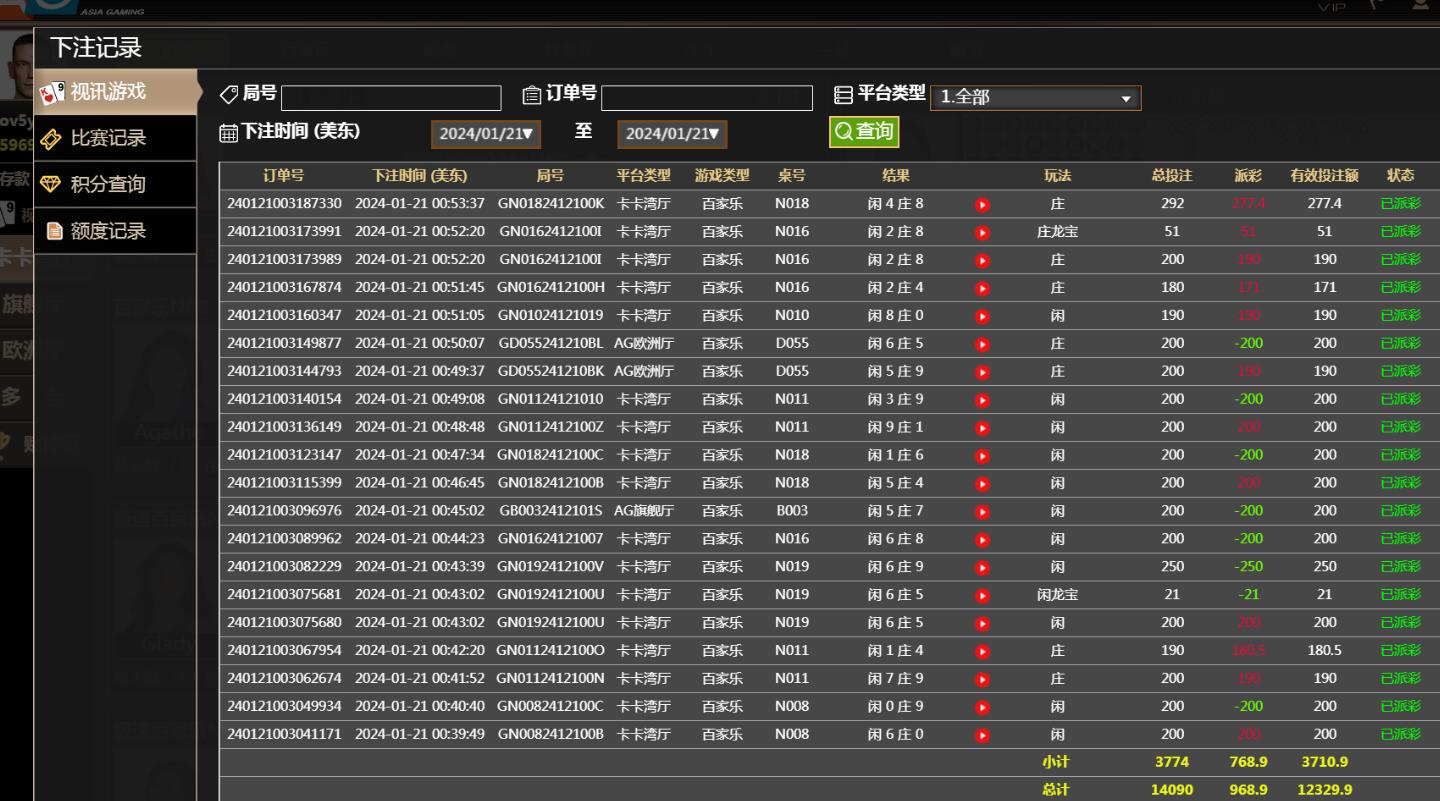Click 下注记录 window title

pyautogui.click(x=96, y=47)
